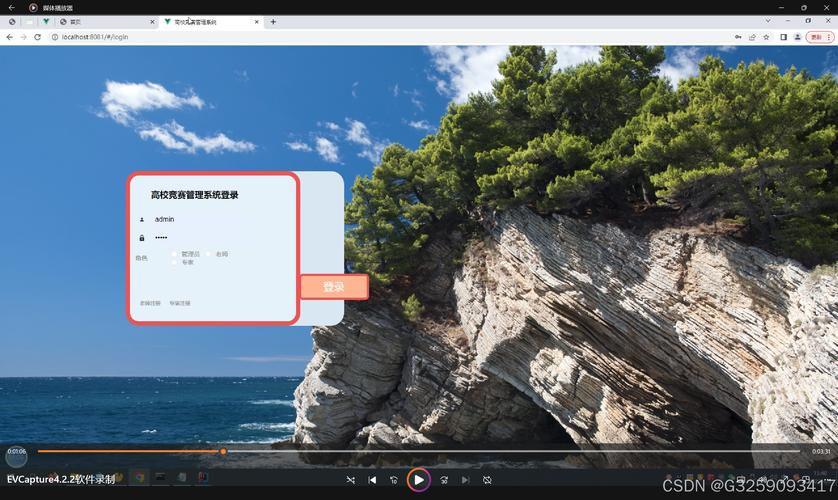Screen dimensions: 838x500
Task: Go forward in the browser
Action: click(23, 37)
